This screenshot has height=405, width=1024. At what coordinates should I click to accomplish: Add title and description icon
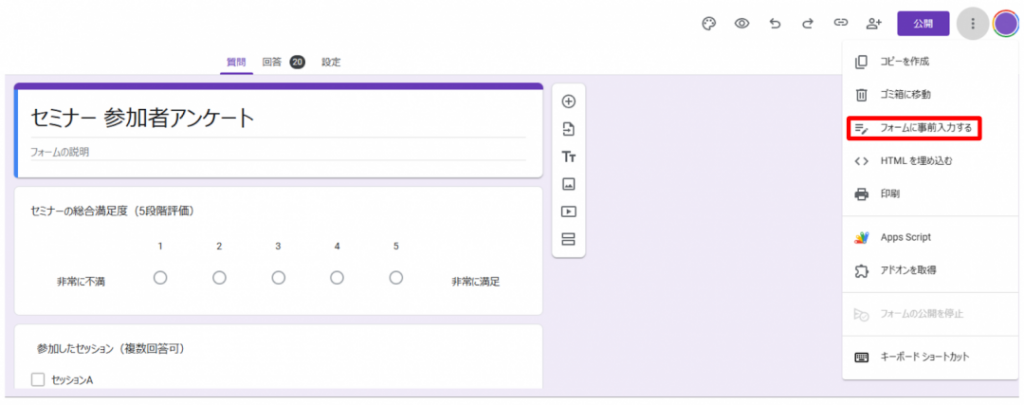[569, 157]
